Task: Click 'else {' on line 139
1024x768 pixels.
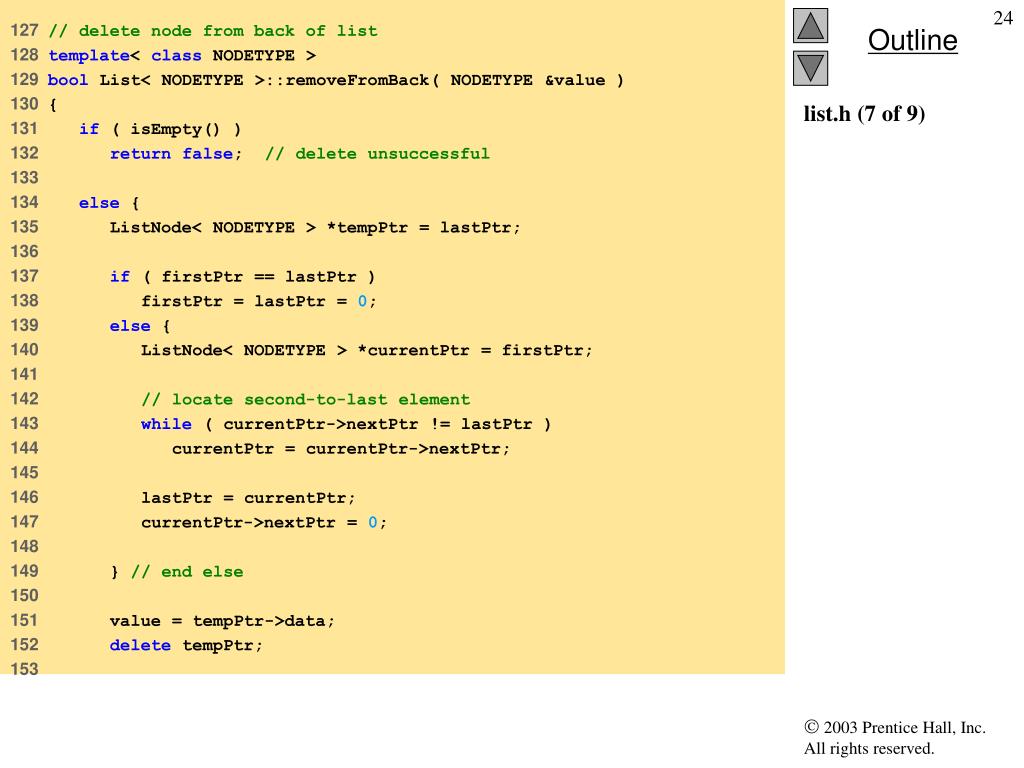Action: pos(140,326)
